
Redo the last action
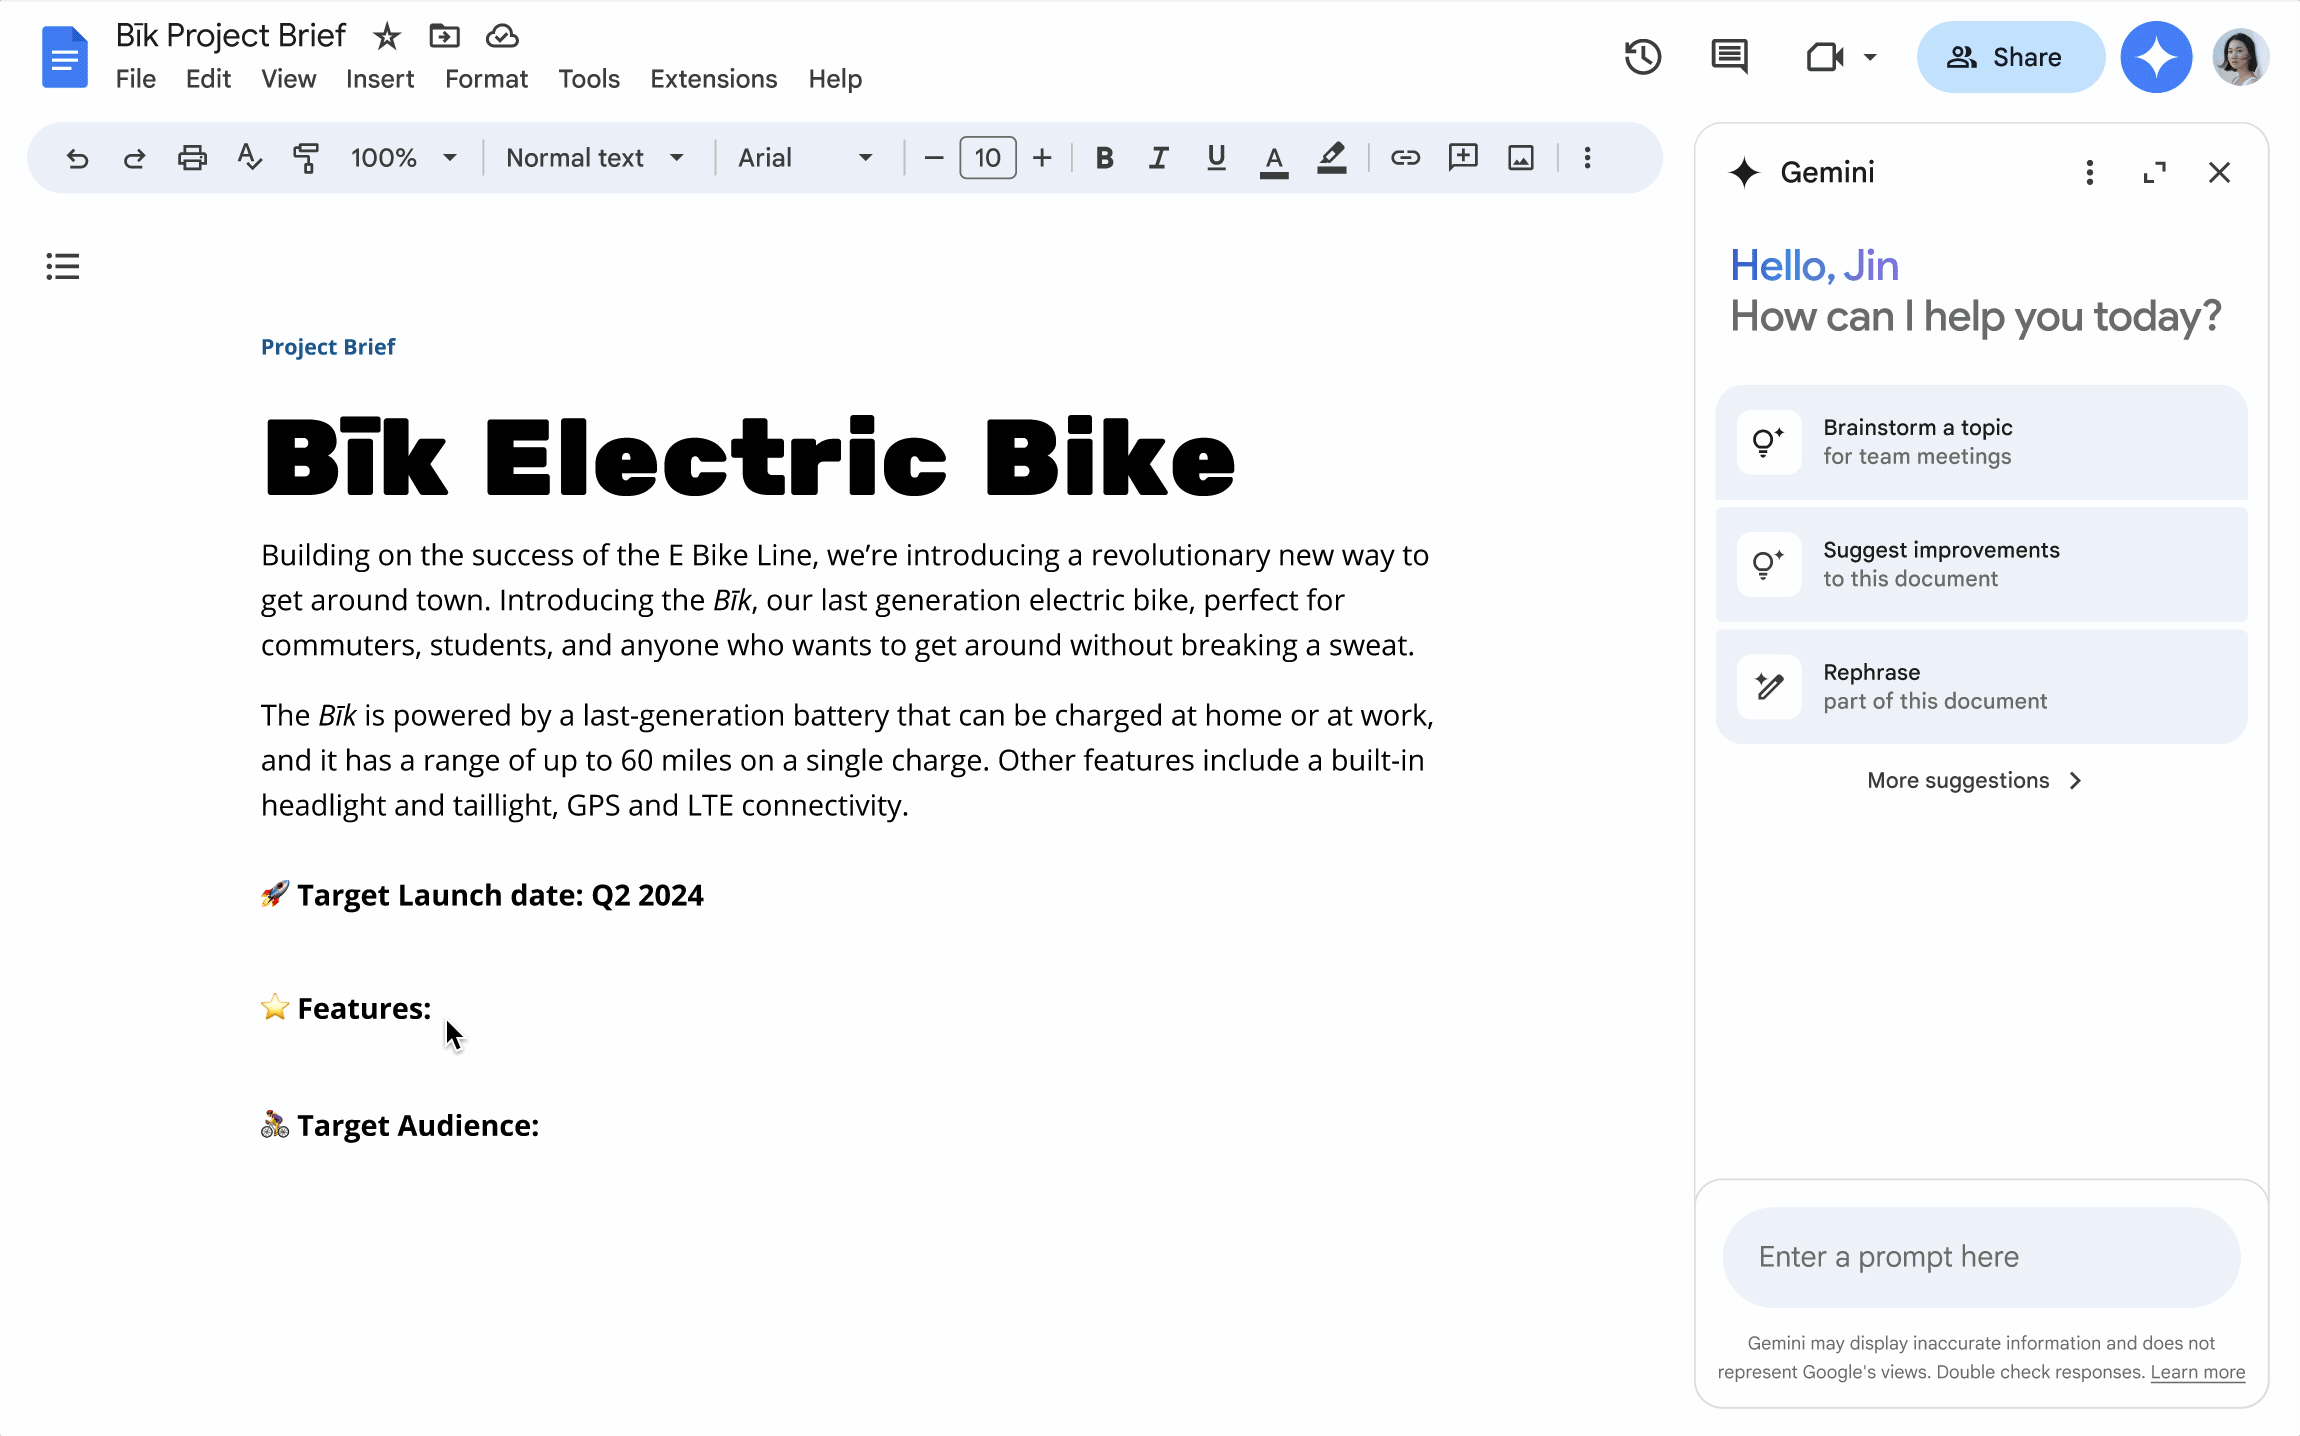[x=133, y=157]
